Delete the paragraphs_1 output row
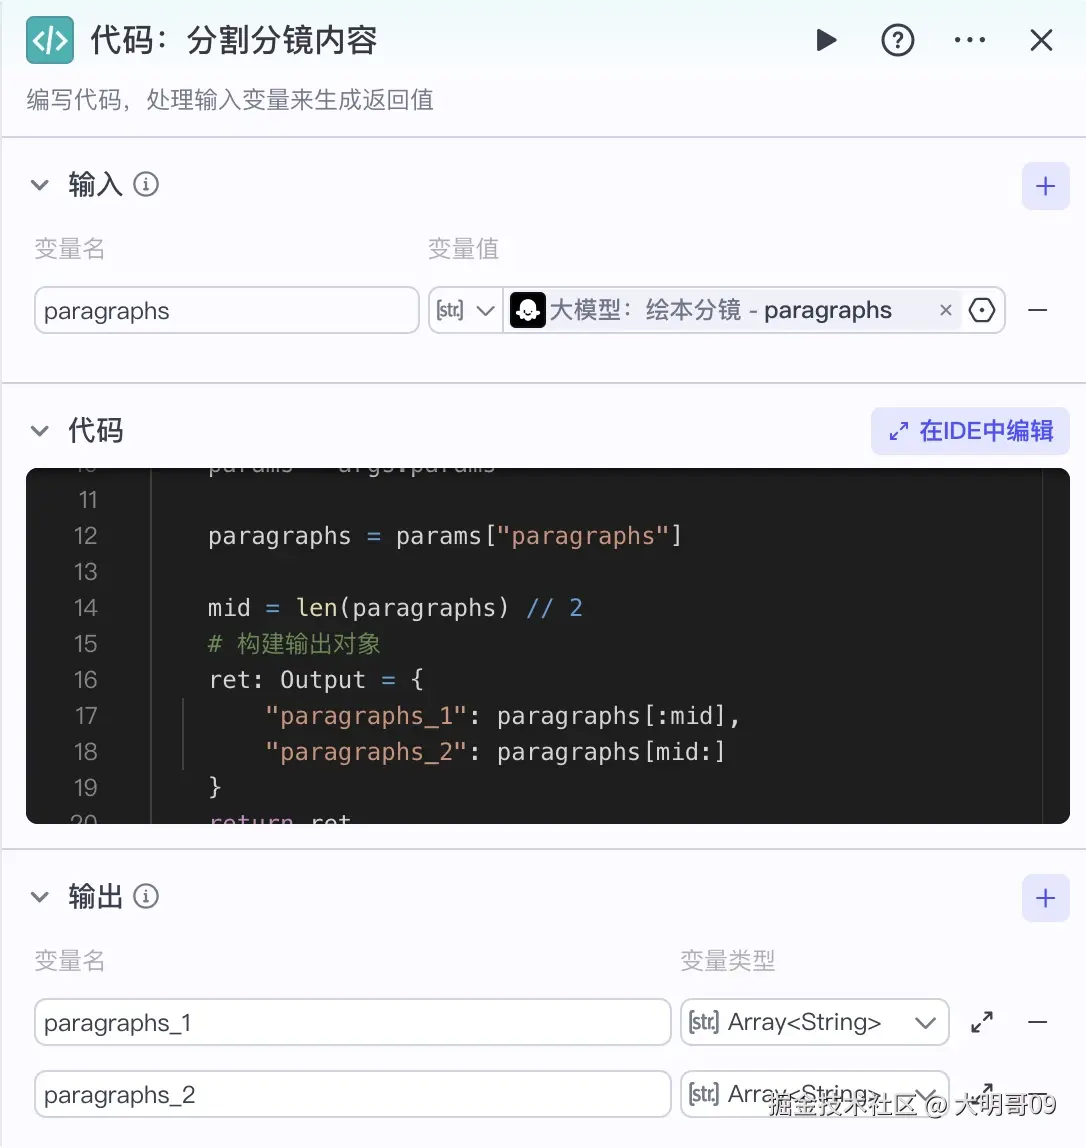1086x1148 pixels. (1038, 1022)
